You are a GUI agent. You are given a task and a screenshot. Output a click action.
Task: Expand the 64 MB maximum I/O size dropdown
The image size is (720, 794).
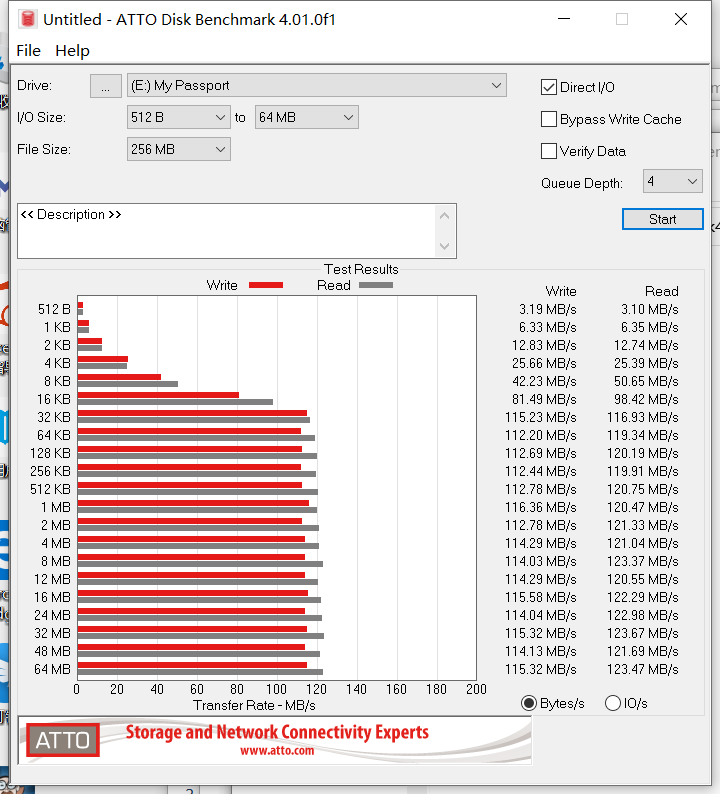[306, 118]
